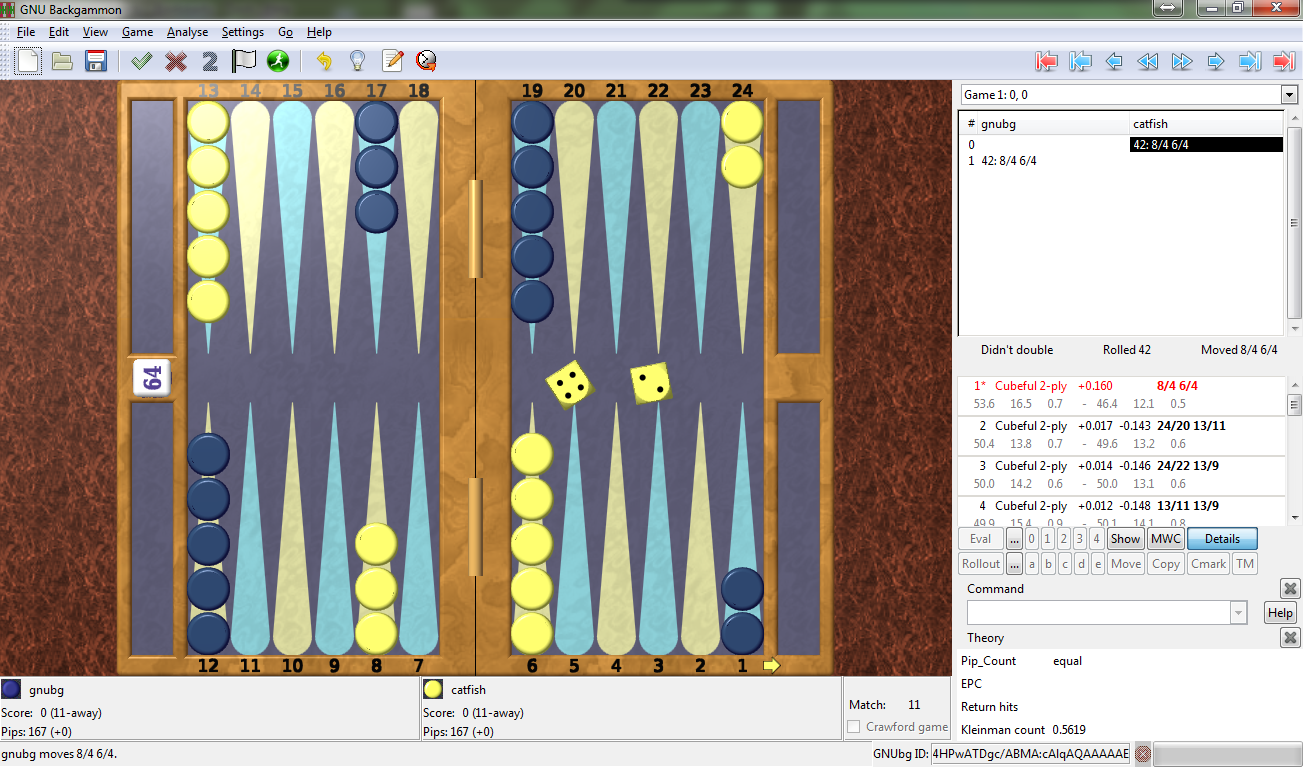The image size is (1303, 767).
Task: Click the notepad and pencil edit icon
Action: tap(392, 61)
